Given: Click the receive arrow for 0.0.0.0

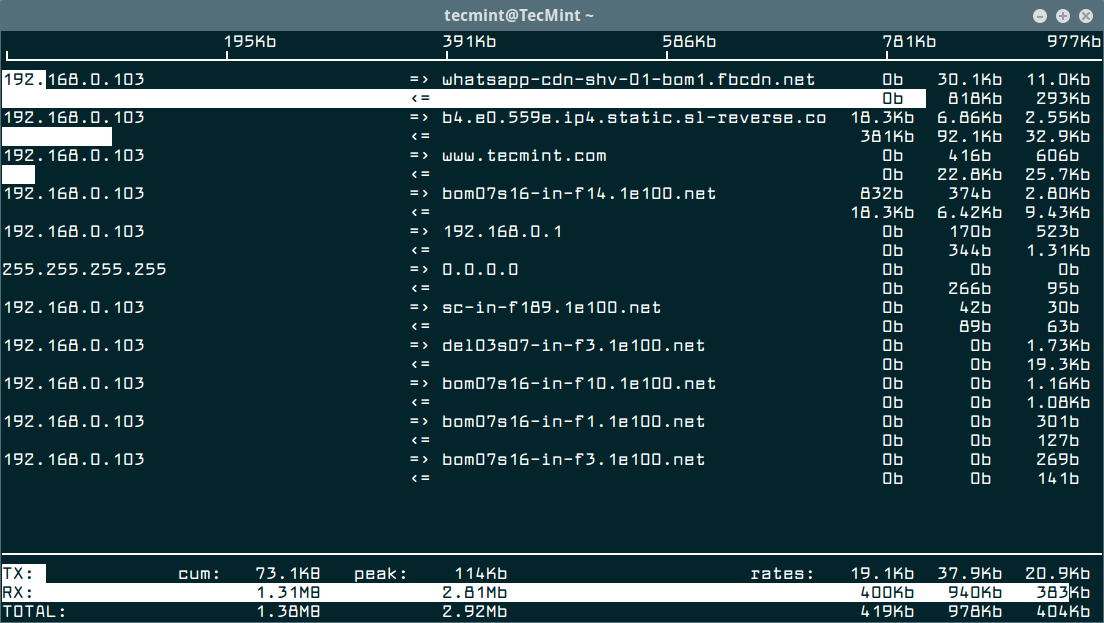Looking at the screenshot, I should pos(420,288).
